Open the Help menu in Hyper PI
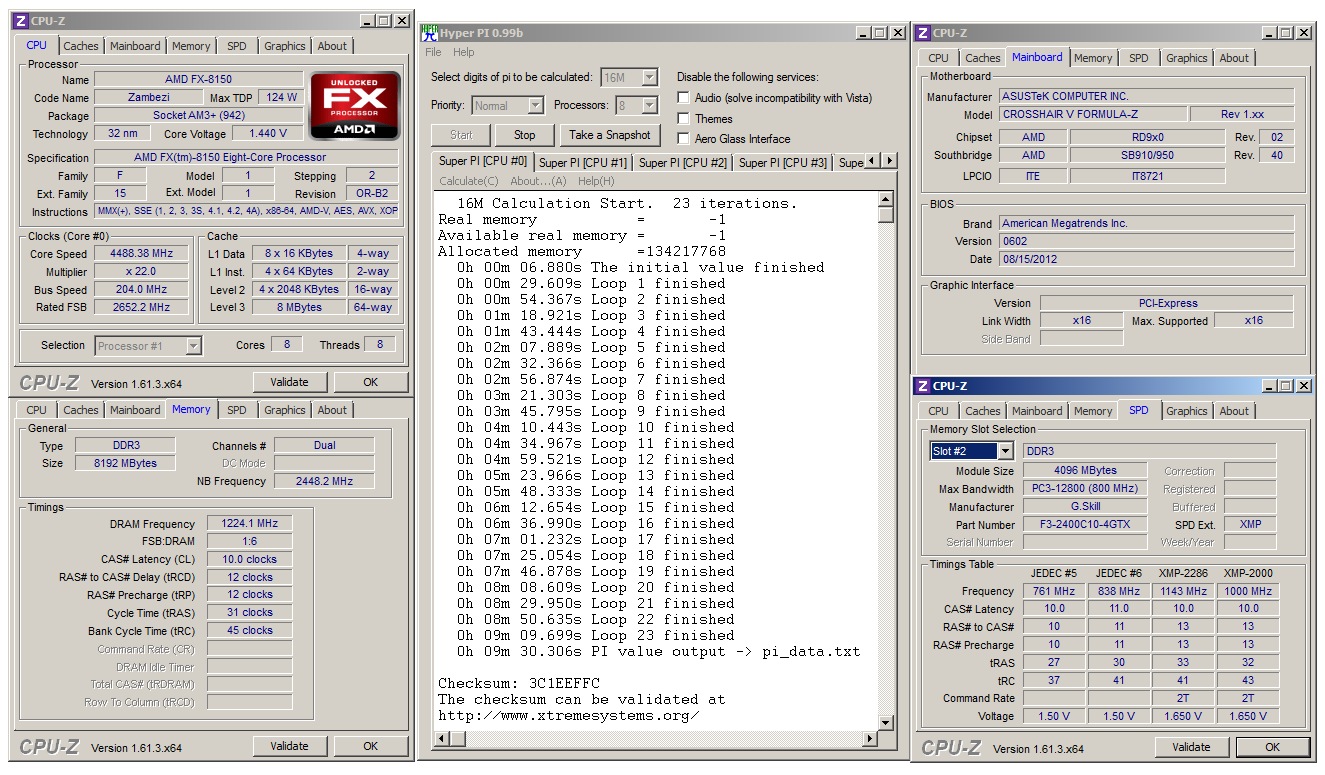 [x=464, y=52]
